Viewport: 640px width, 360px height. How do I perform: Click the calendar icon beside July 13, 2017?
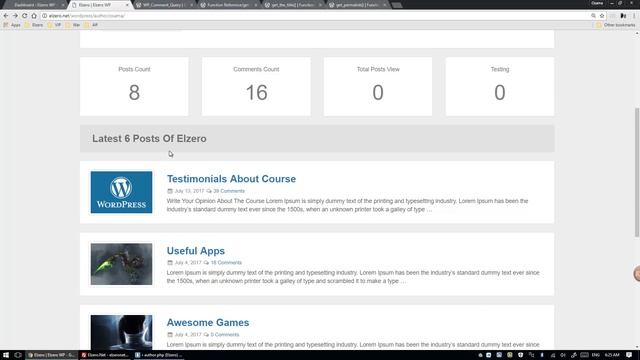coord(170,191)
